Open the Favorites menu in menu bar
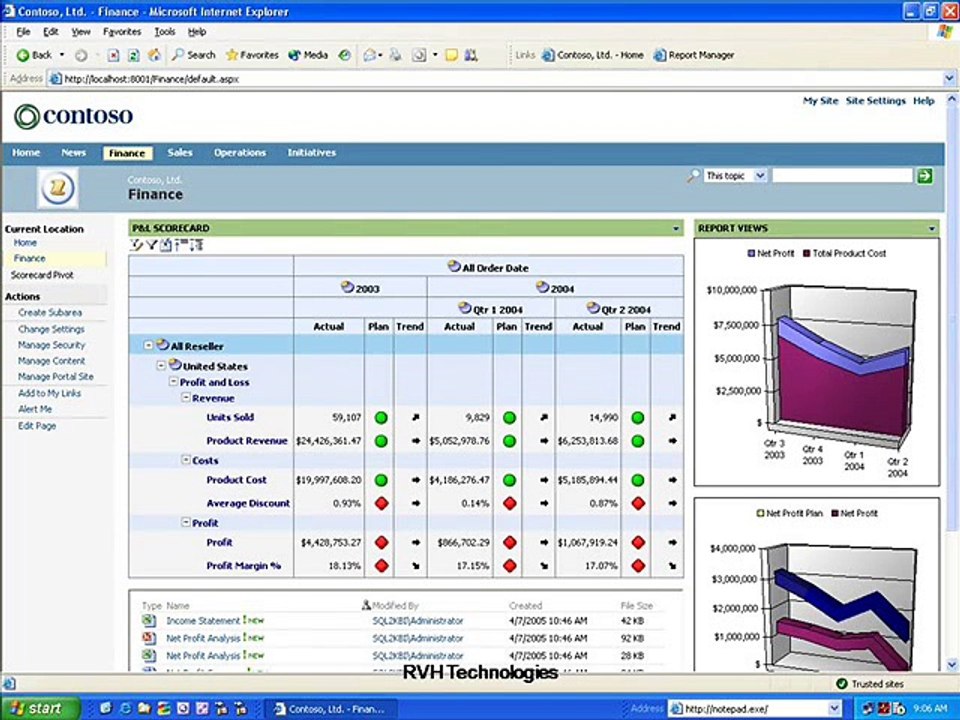The image size is (960, 720). [122, 32]
